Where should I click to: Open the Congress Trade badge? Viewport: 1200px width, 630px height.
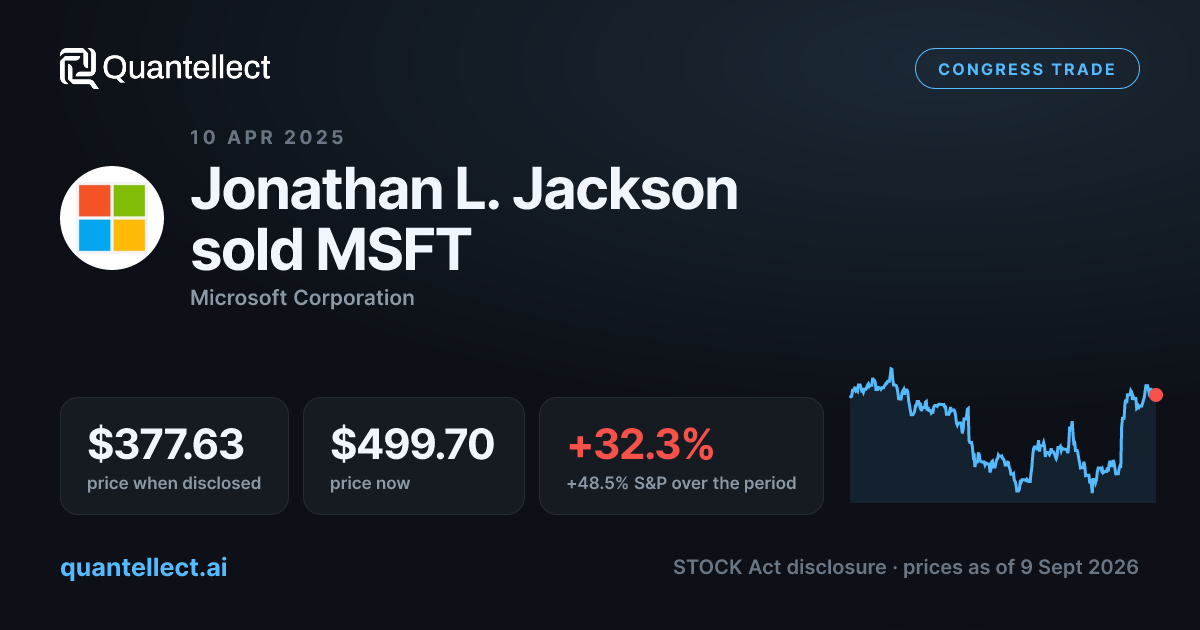(x=1027, y=69)
